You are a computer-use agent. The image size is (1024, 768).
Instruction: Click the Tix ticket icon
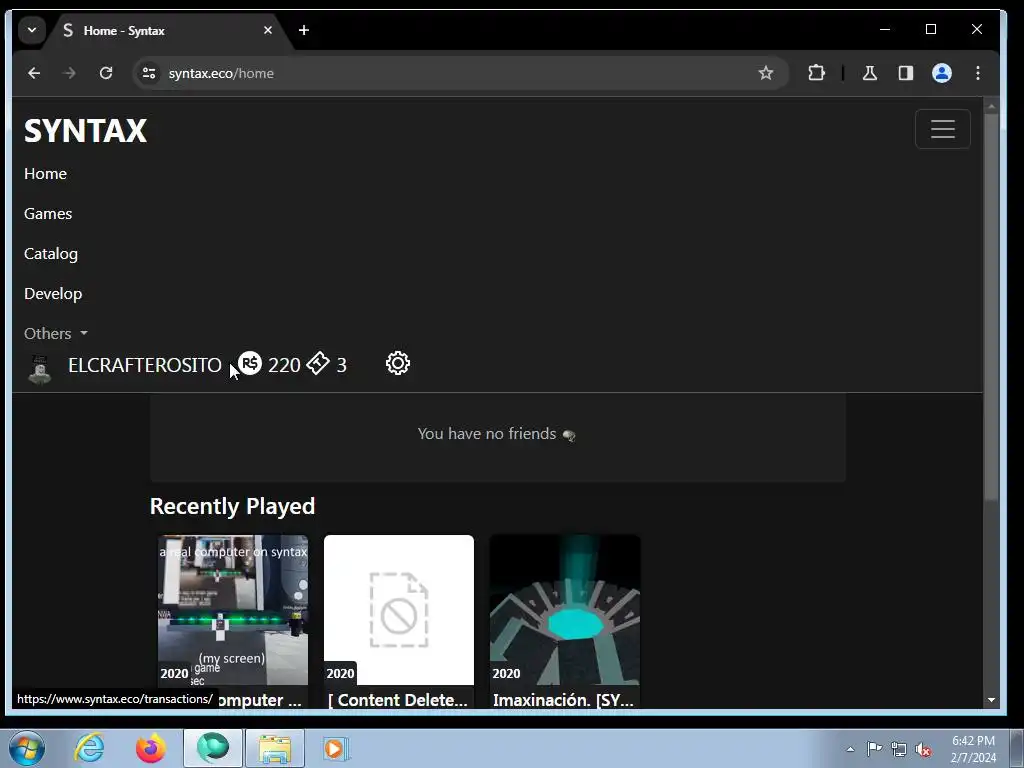318,364
